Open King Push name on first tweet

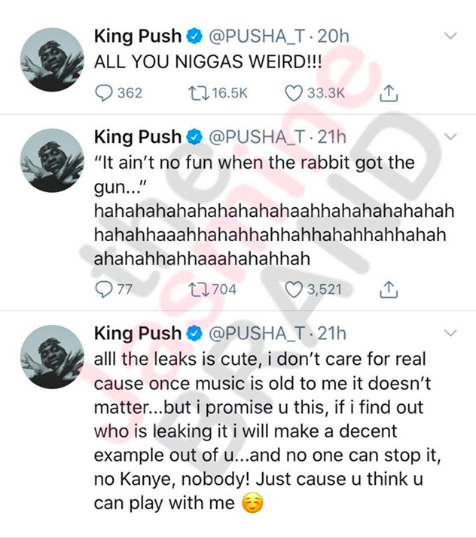pos(138,36)
